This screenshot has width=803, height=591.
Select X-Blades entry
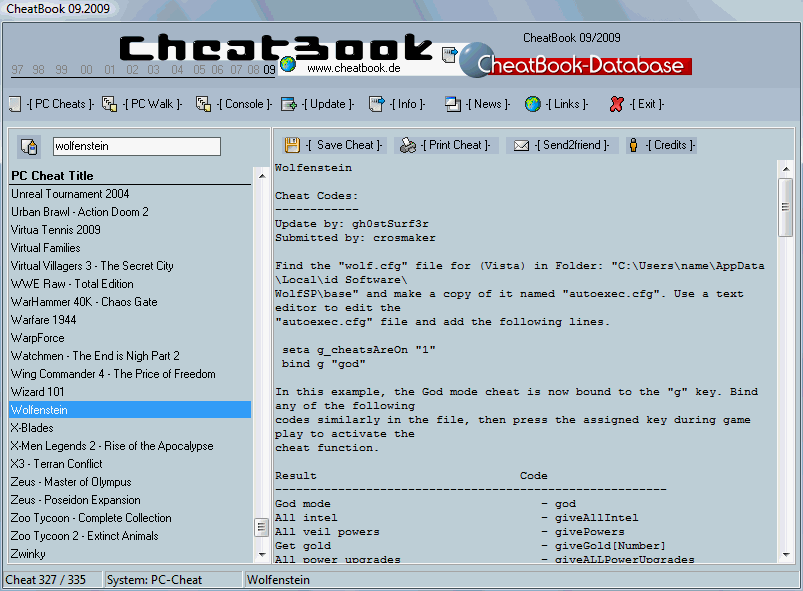(131, 428)
